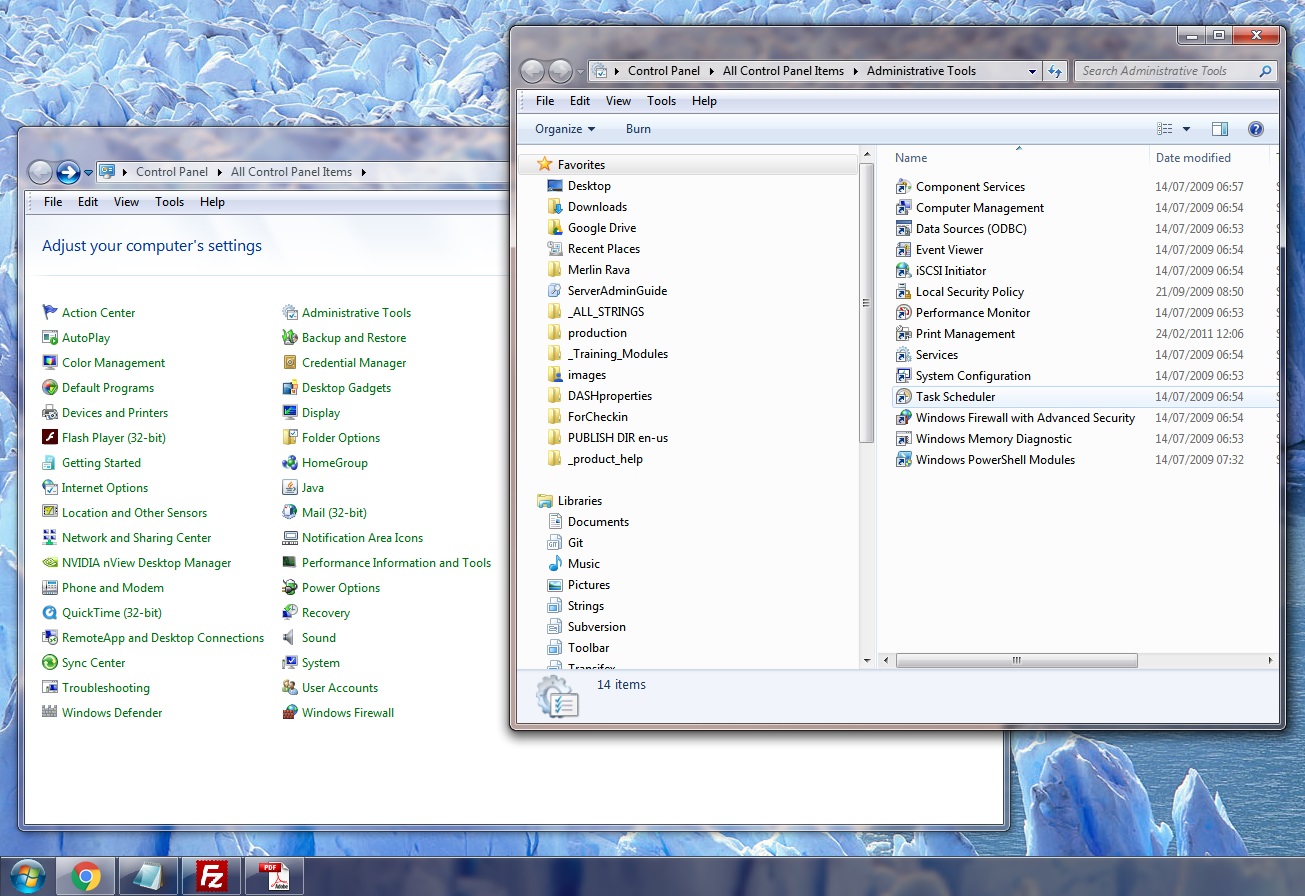Select Downloads in Favorites

click(597, 207)
